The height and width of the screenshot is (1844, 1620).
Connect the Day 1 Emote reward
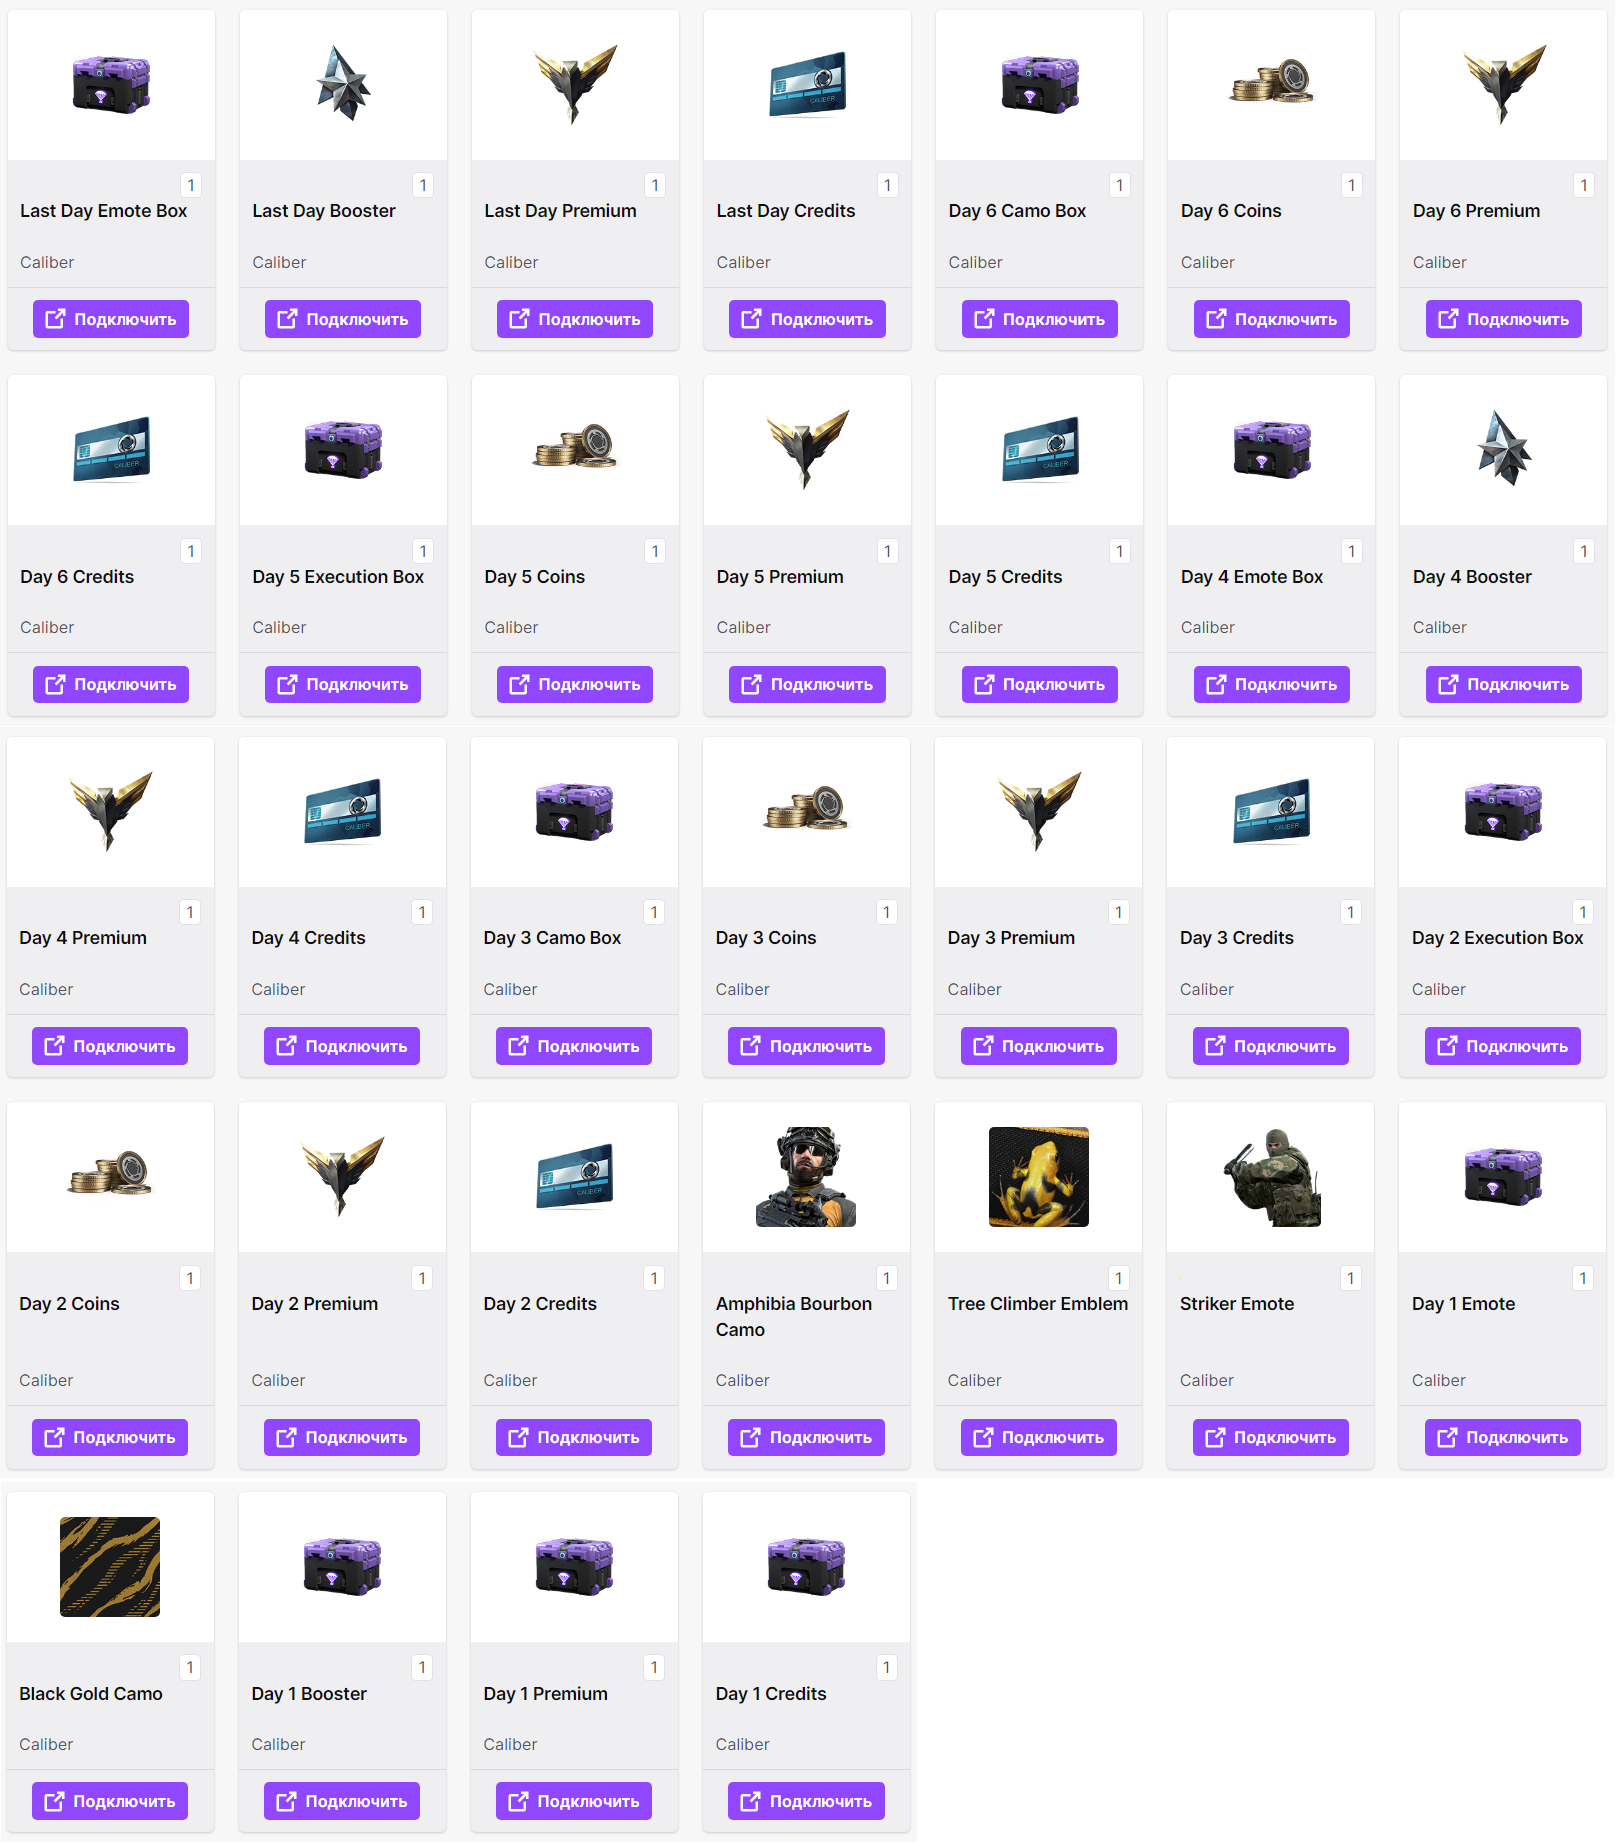click(1503, 1437)
